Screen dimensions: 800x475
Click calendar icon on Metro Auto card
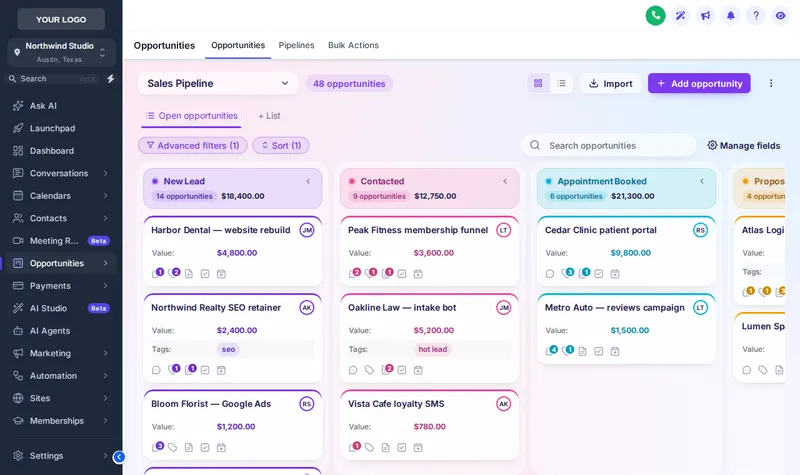615,351
